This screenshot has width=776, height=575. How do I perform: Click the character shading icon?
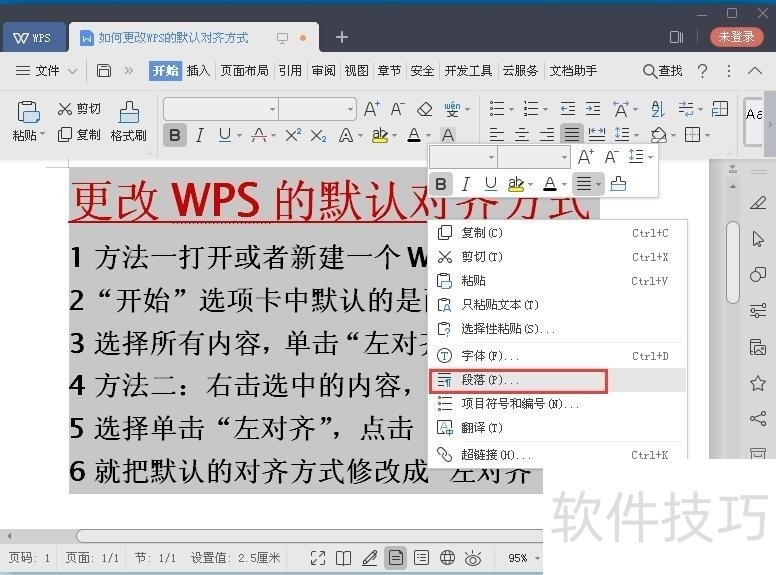point(448,135)
